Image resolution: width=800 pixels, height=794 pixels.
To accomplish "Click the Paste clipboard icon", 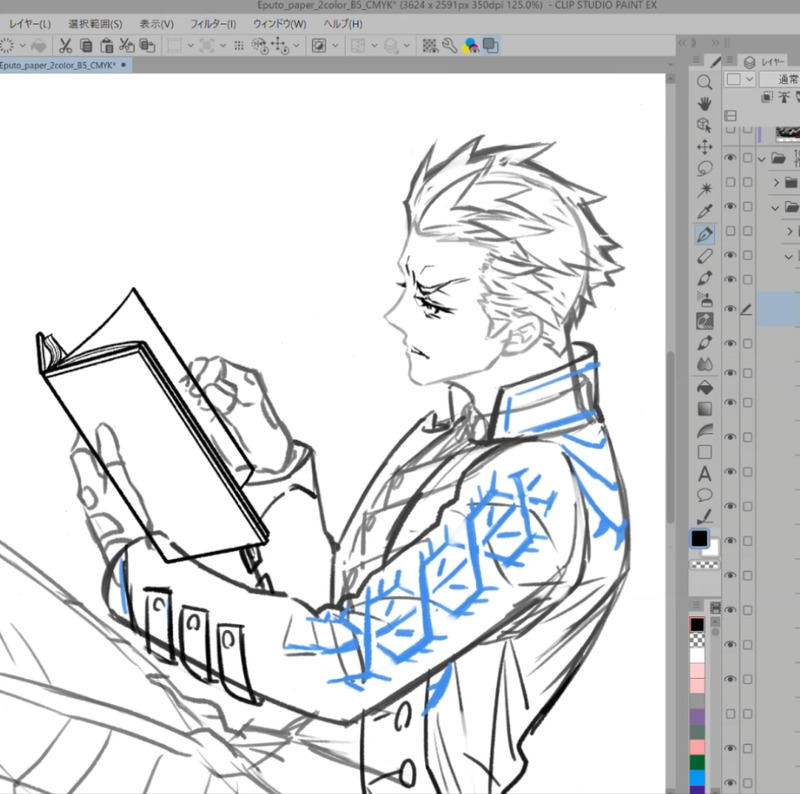I will (107, 46).
